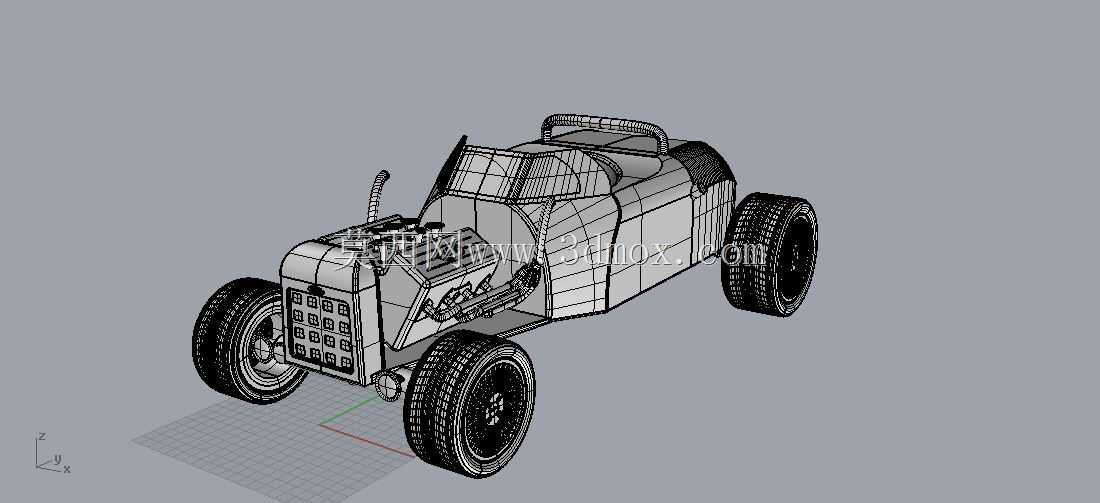
Task: Select the roll bar behind the seats
Action: click(604, 132)
